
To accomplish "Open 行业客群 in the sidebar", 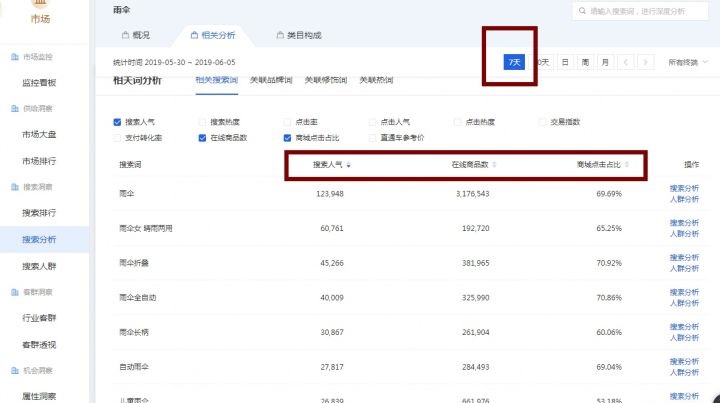I will coord(39,318).
